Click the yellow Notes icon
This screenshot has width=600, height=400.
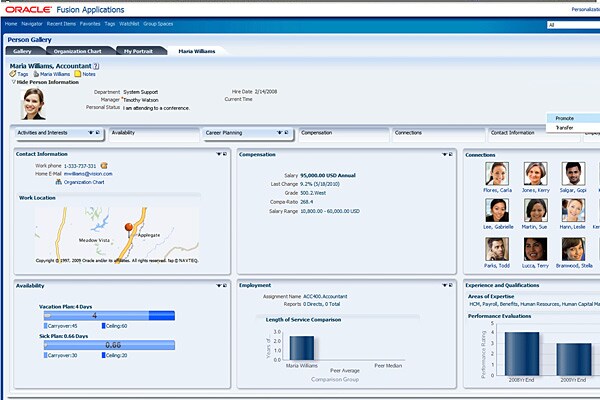pyautogui.click(x=78, y=74)
